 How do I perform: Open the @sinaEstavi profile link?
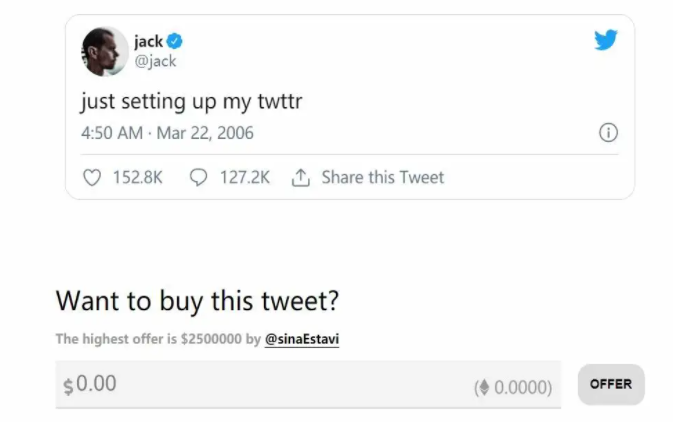(302, 339)
